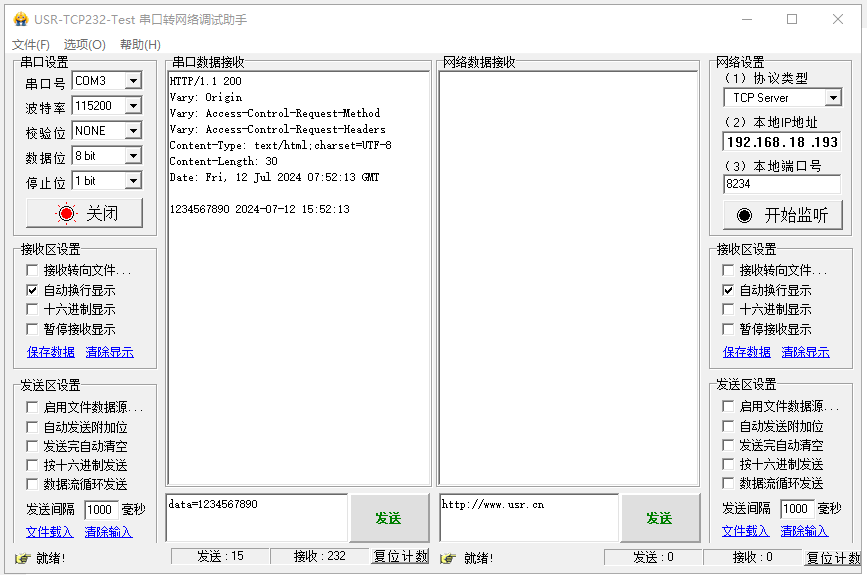Click serial 保存数据 link
Image resolution: width=867 pixels, height=575 pixels.
pyautogui.click(x=51, y=352)
